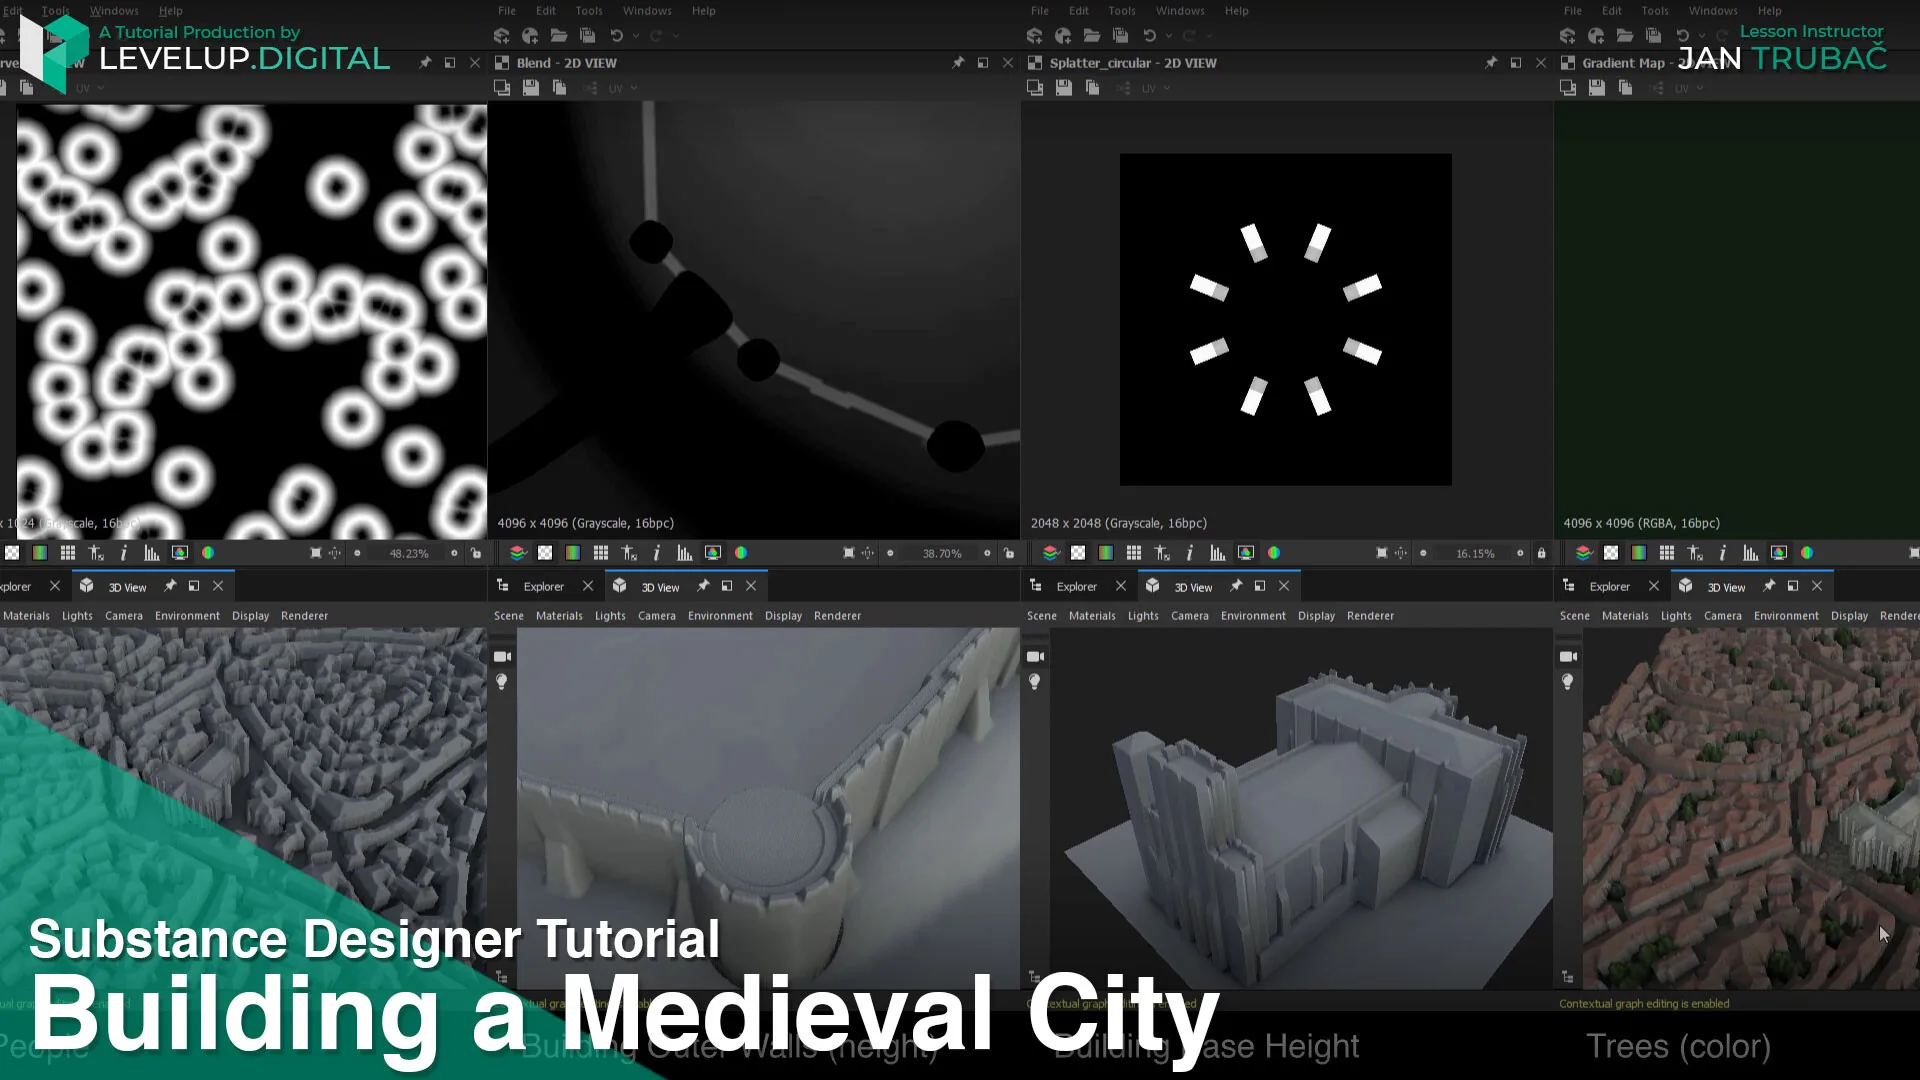The height and width of the screenshot is (1080, 1920).
Task: Open the Materials menu in the Building Base Height 3D view
Action: 1093,615
